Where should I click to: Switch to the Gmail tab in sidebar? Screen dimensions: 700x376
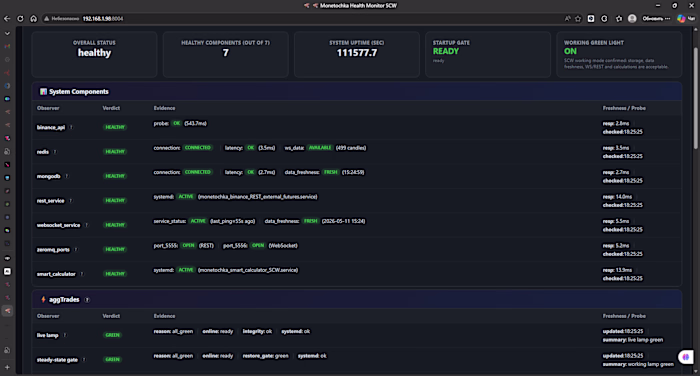point(7,46)
